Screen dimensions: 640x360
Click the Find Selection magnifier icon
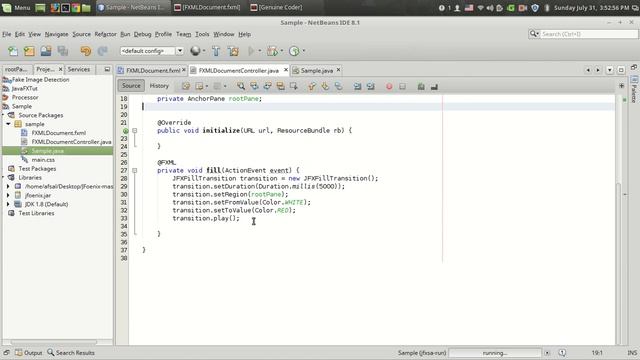(x=241, y=86)
